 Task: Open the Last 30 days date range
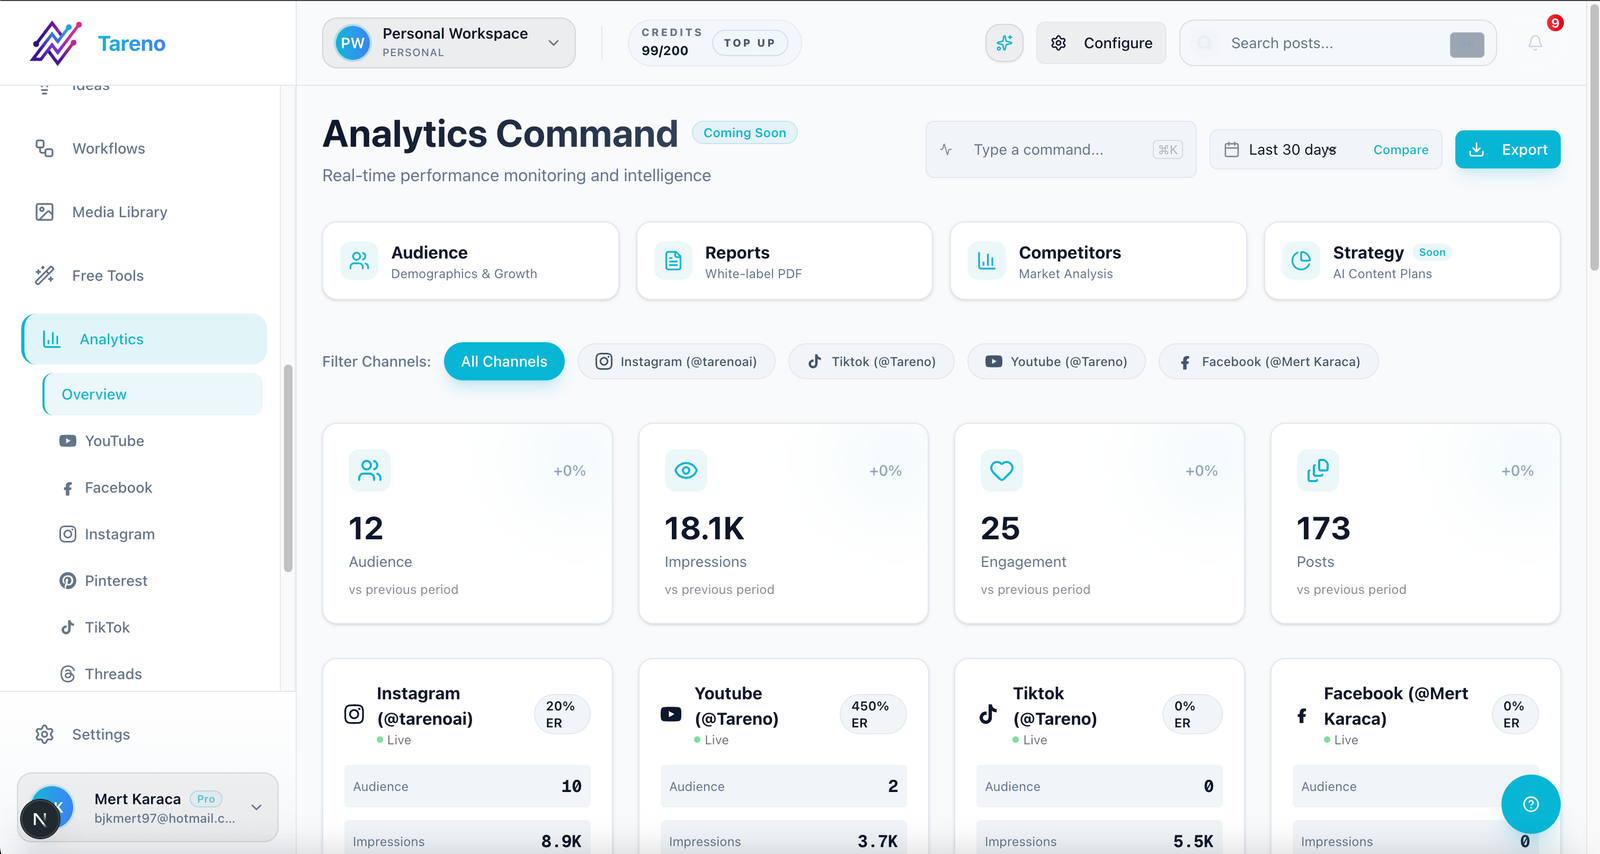[1292, 149]
